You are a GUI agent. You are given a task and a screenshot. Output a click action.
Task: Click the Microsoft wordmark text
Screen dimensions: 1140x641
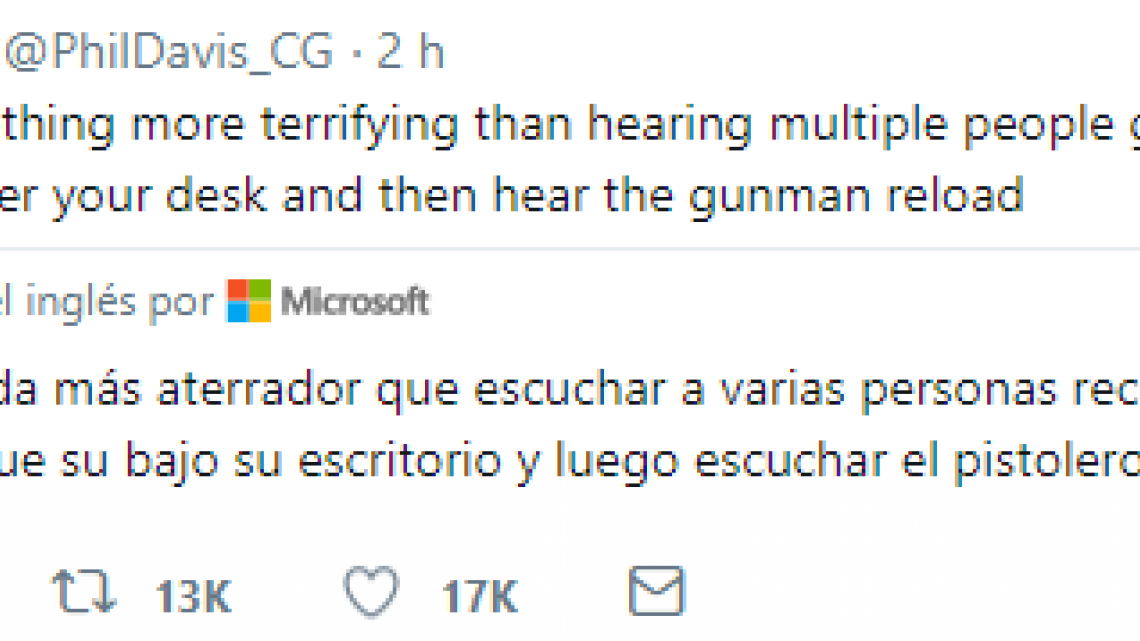click(x=356, y=301)
